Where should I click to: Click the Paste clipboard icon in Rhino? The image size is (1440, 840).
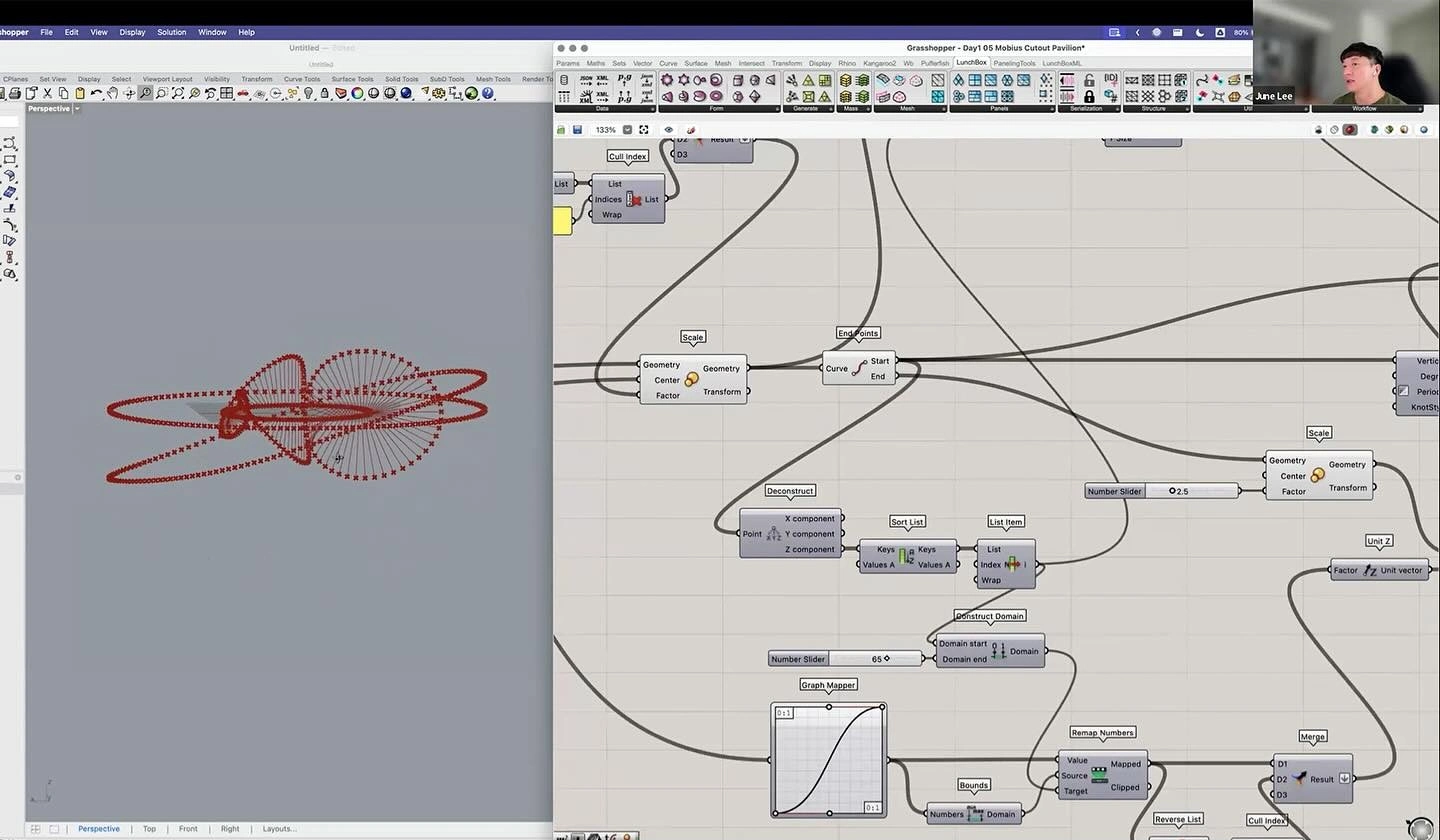(x=80, y=93)
